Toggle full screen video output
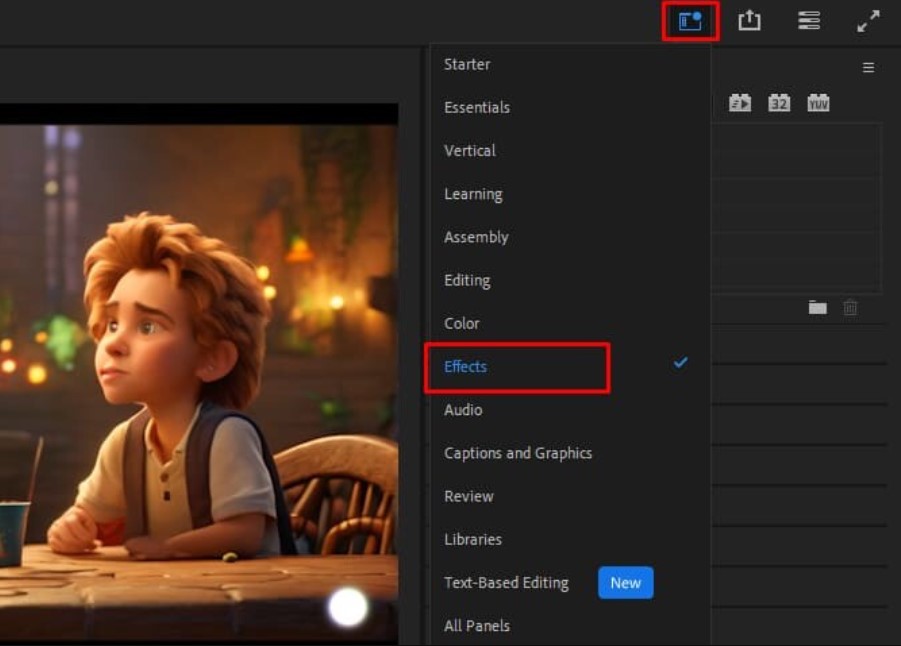Viewport: 901px width, 646px height. (x=868, y=21)
